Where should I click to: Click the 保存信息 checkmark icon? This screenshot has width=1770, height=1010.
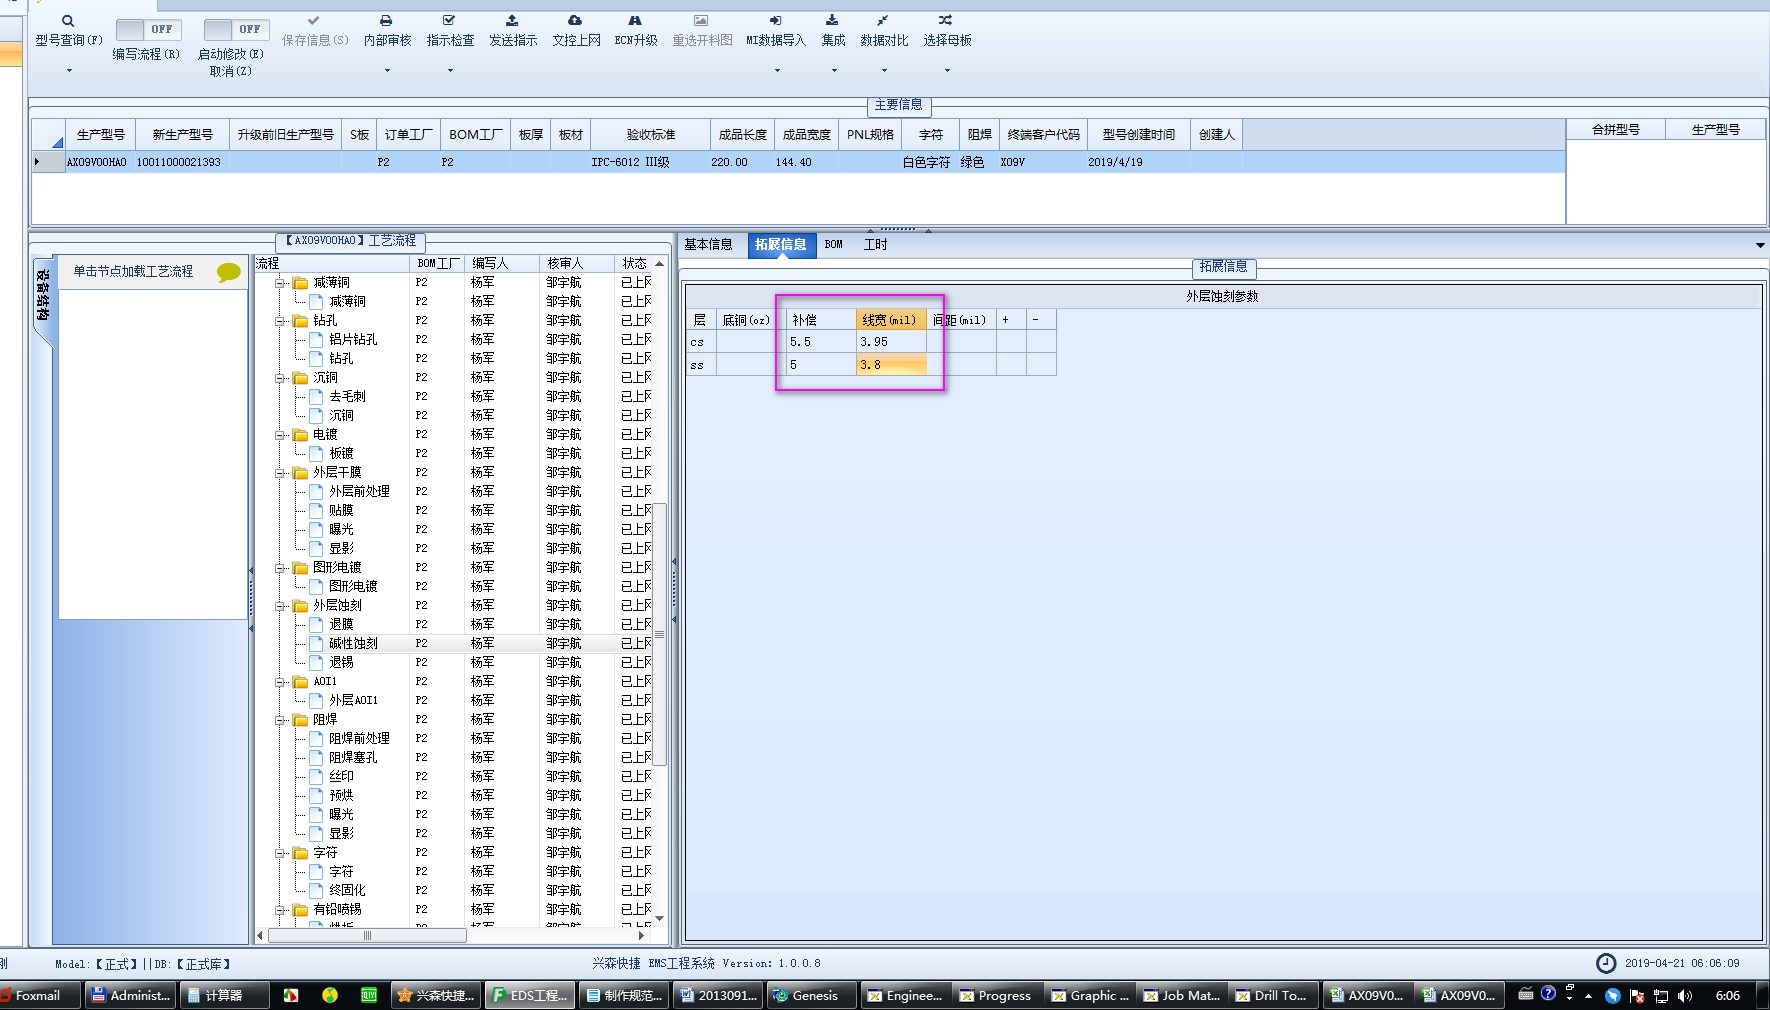point(314,20)
